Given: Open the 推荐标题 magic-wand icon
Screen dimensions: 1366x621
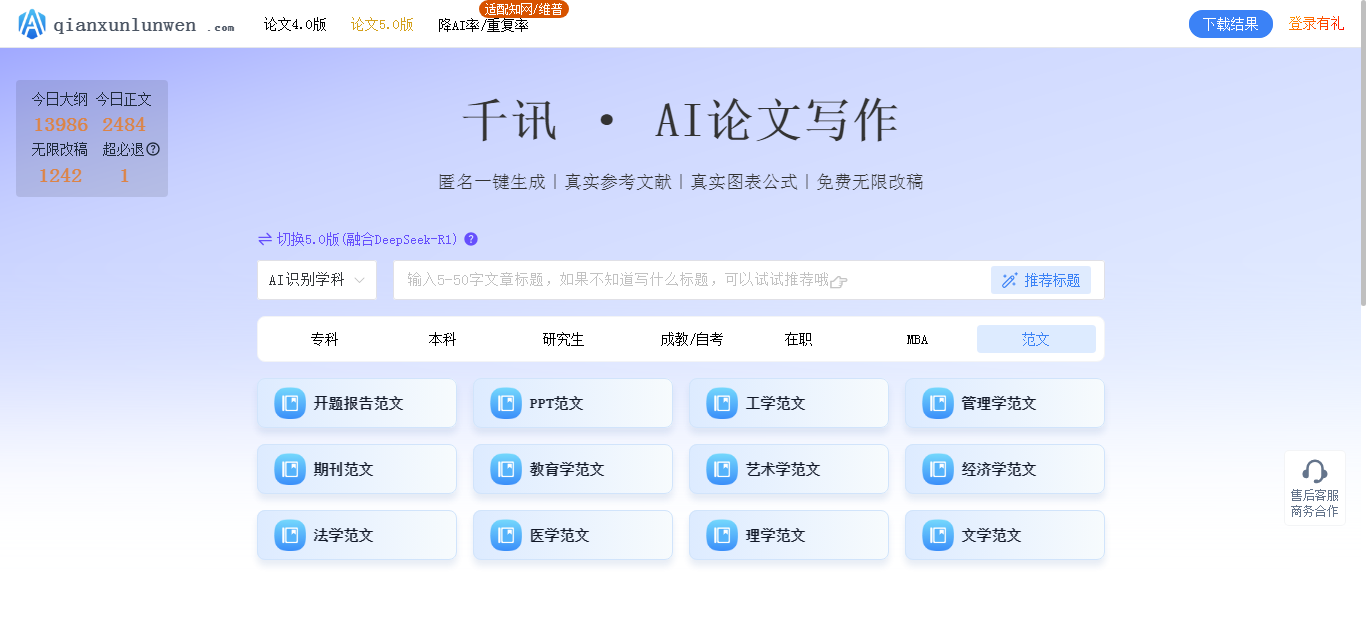Looking at the screenshot, I should pyautogui.click(x=1009, y=280).
